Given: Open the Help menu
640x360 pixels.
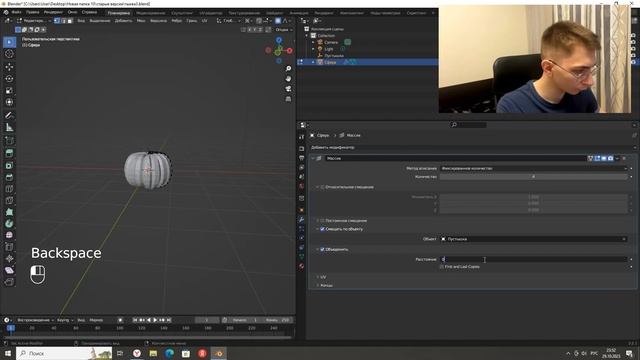Looking at the screenshot, I should click(x=89, y=12).
